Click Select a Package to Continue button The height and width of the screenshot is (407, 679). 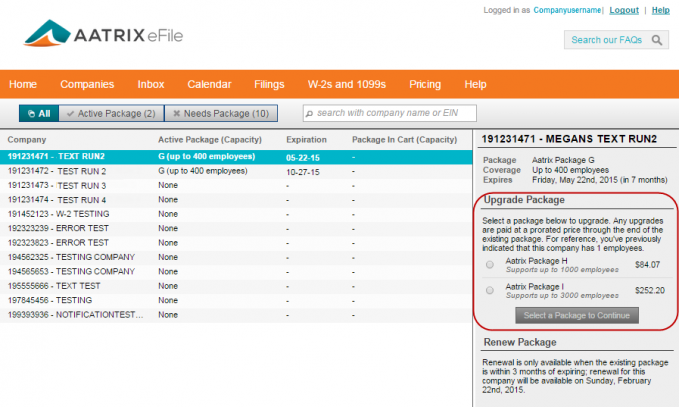click(x=576, y=315)
